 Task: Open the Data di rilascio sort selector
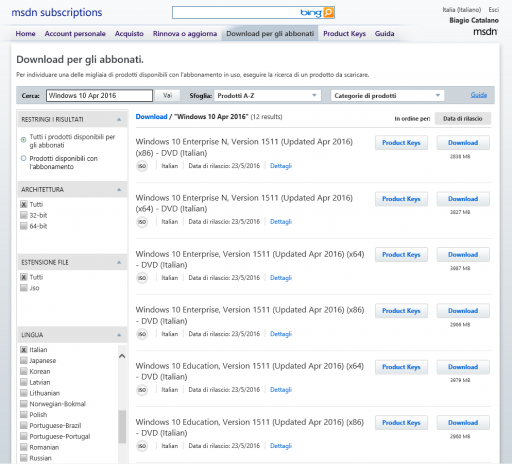click(x=463, y=119)
